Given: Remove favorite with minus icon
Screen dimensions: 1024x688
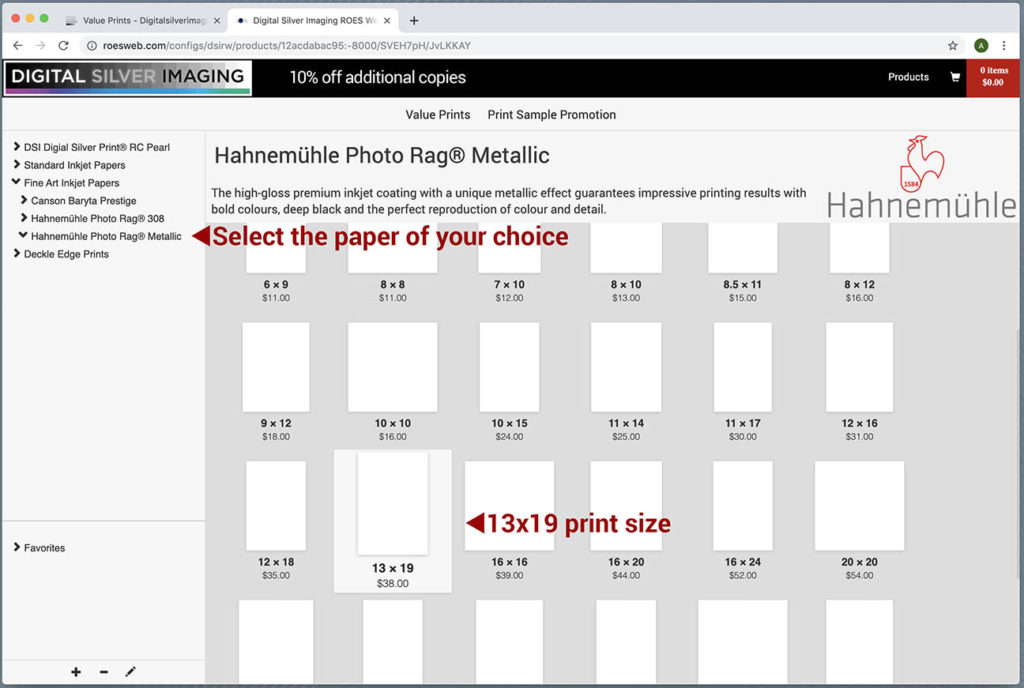Looking at the screenshot, I should pyautogui.click(x=104, y=672).
